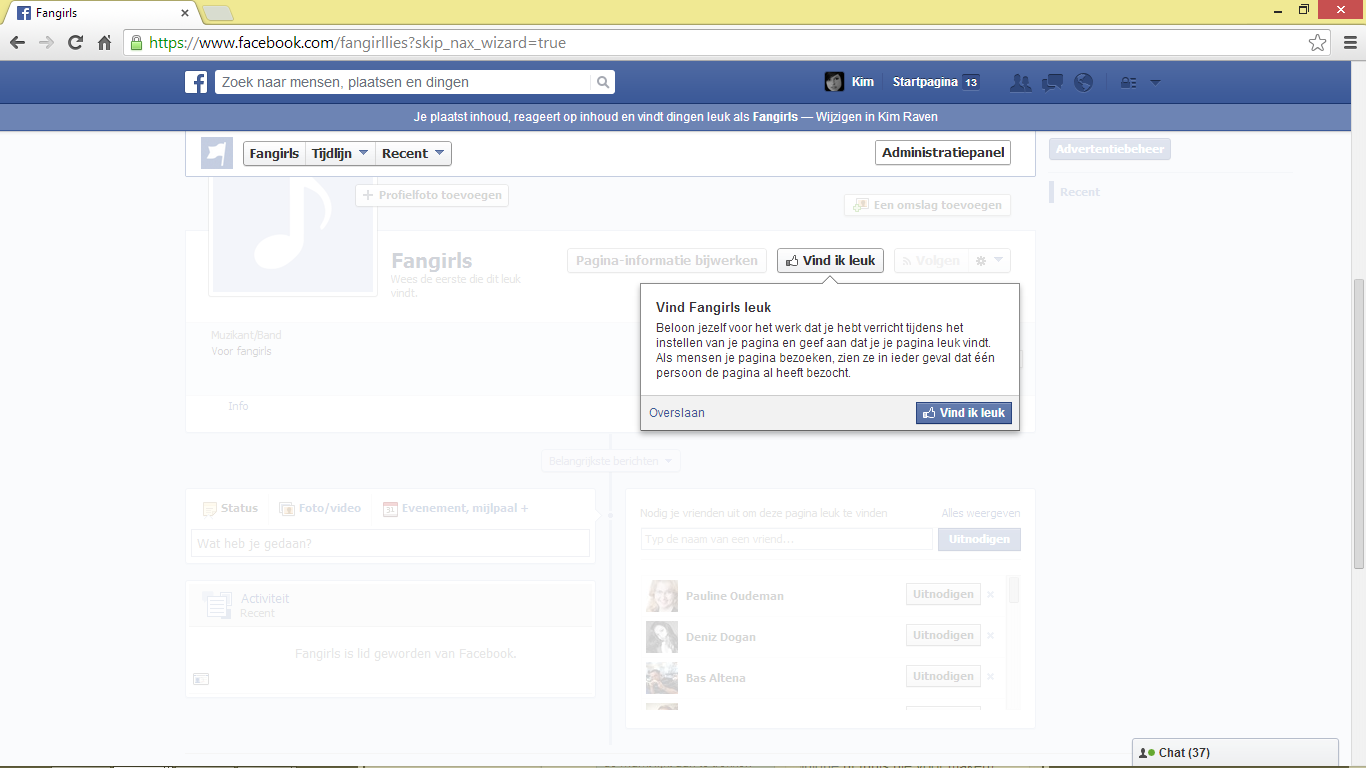Screen dimensions: 1366x768
Task: Go to browser home icon
Action: coord(104,43)
